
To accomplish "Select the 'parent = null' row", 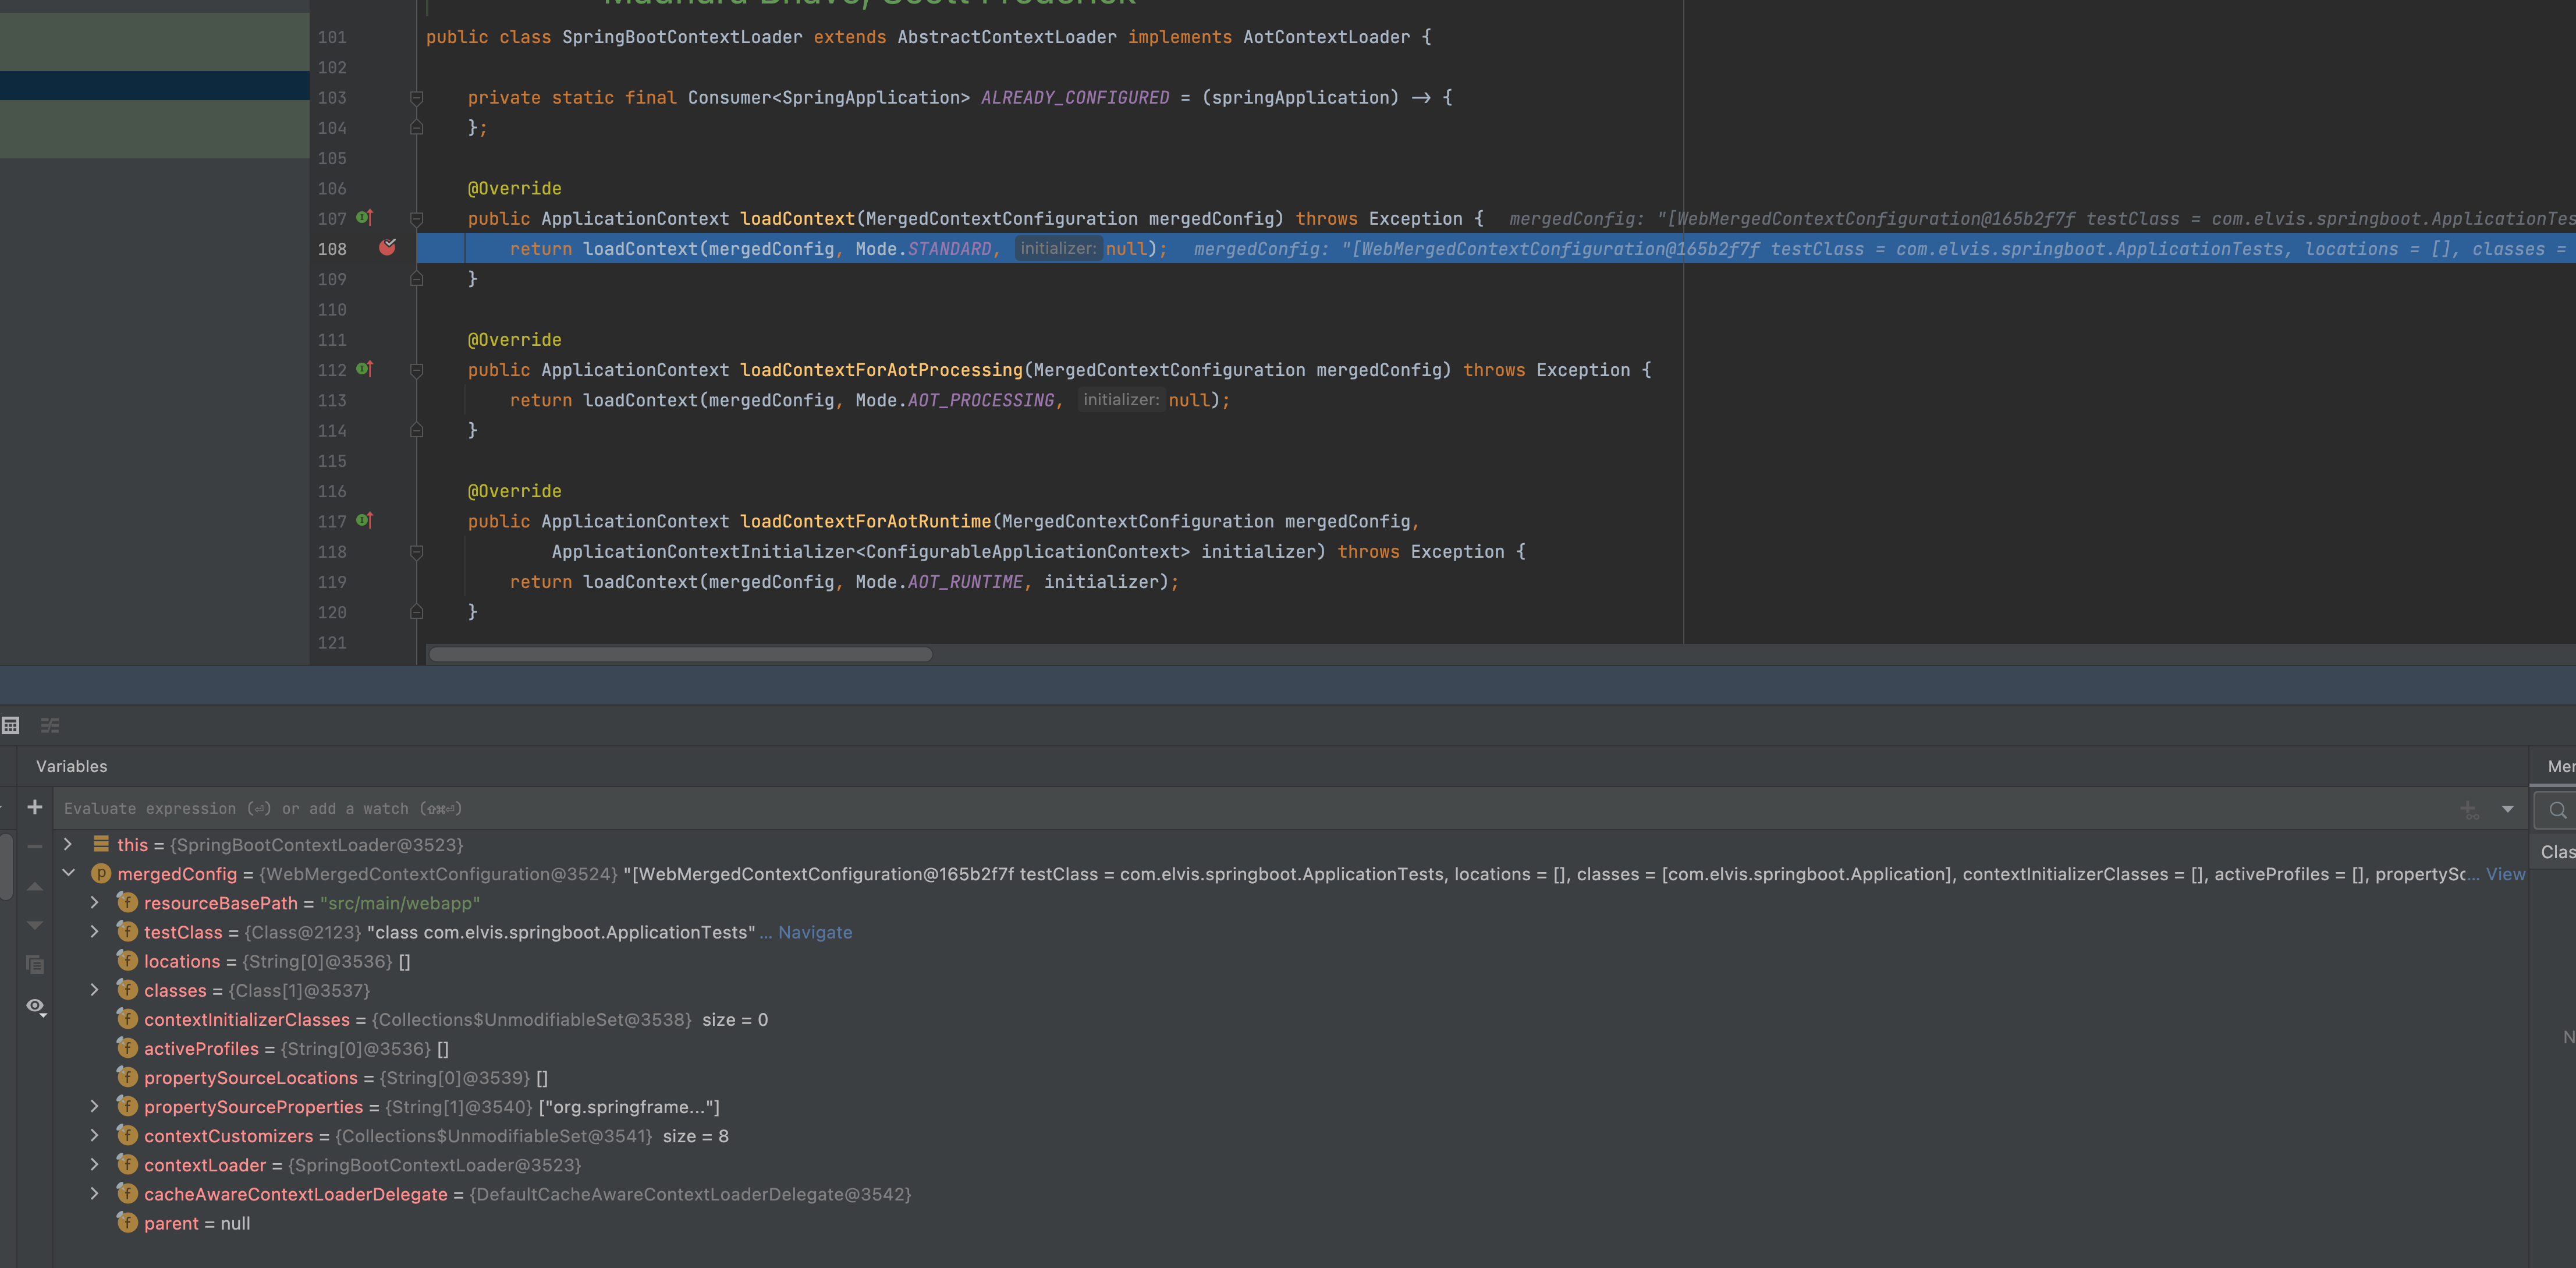I will pos(1290,1223).
